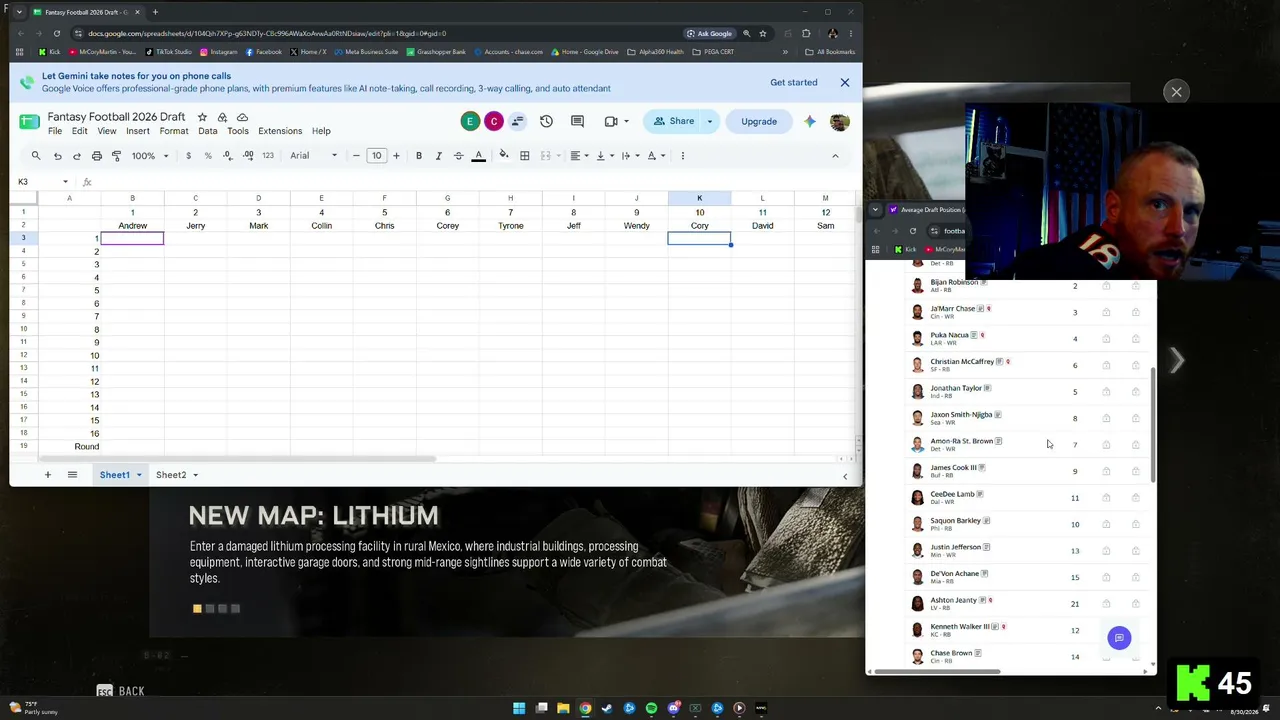Redo the last undone action
This screenshot has width=1280, height=720.
(76, 155)
